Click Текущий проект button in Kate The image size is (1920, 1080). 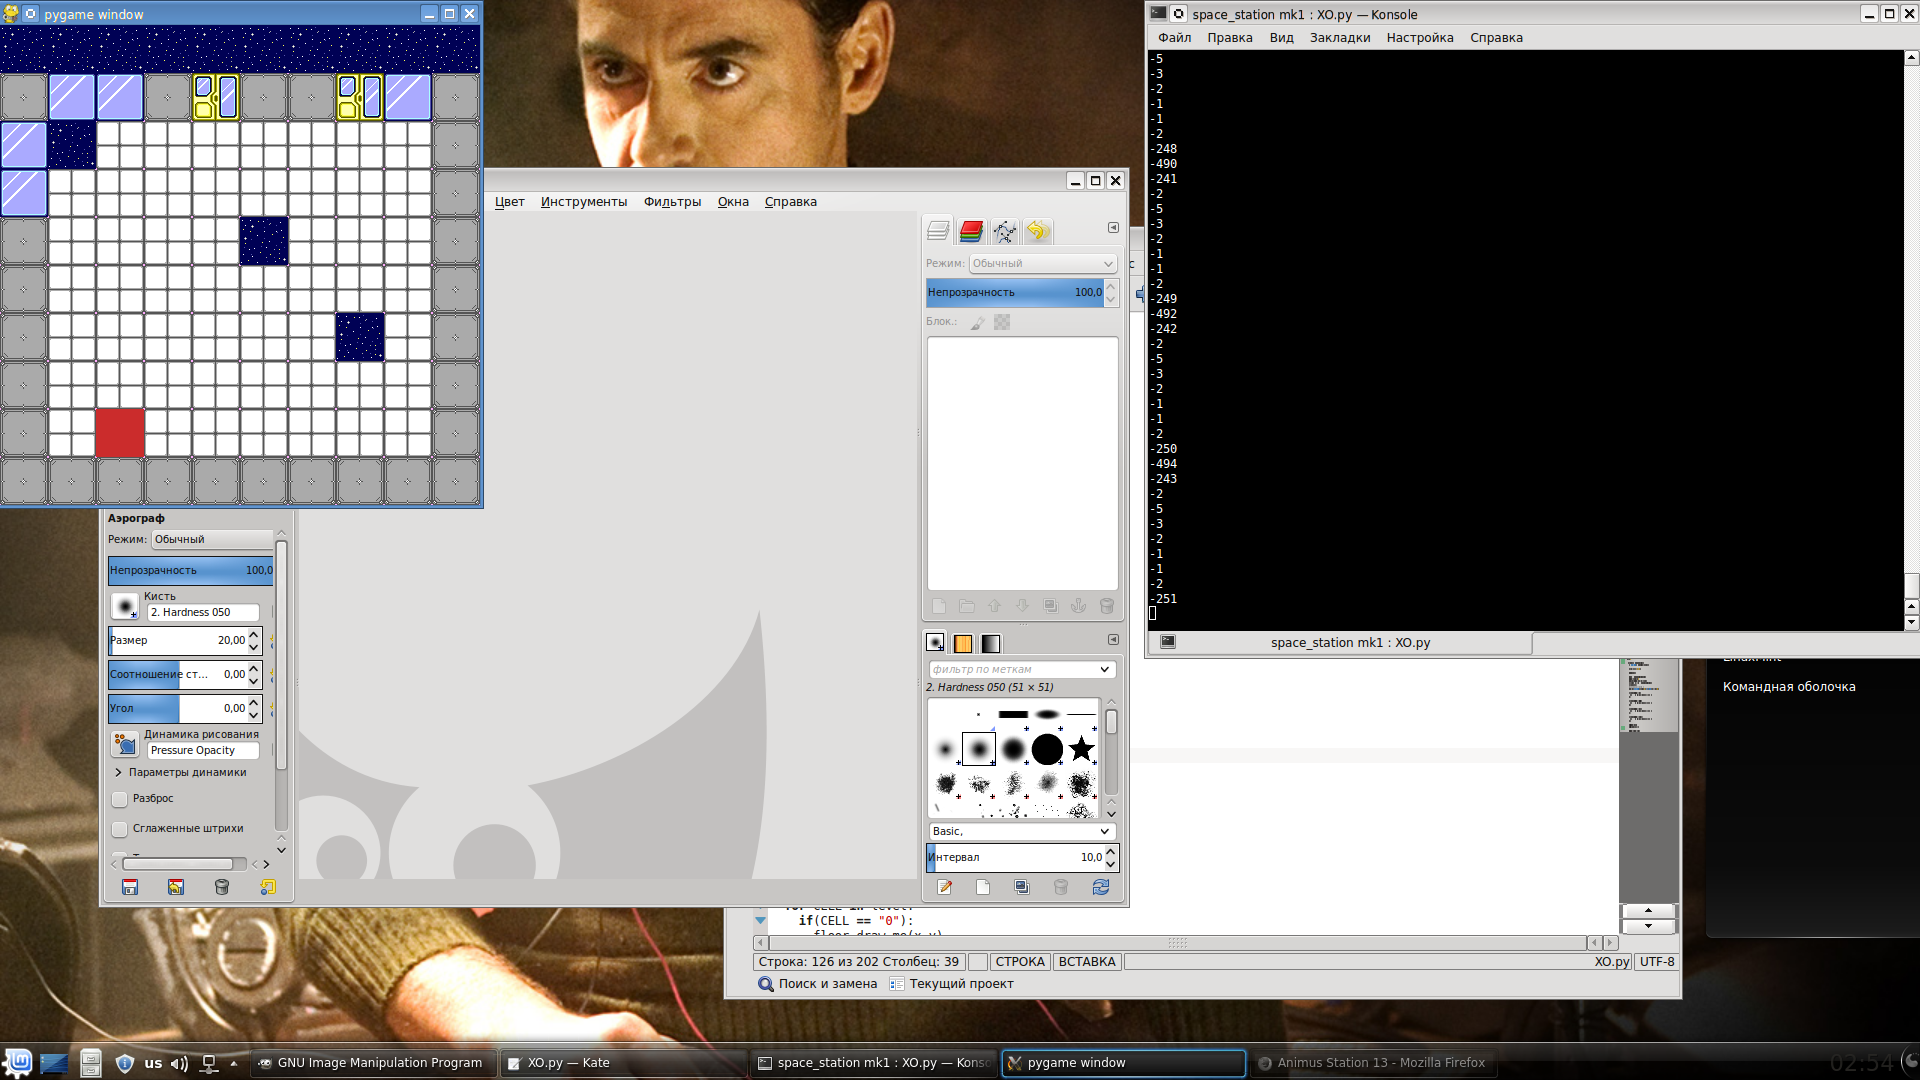click(x=951, y=984)
